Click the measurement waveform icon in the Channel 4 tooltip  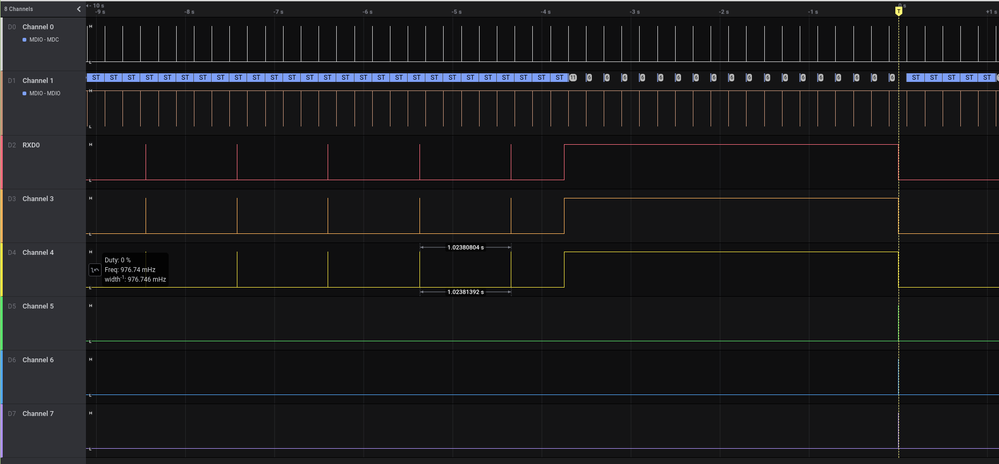tap(94, 270)
